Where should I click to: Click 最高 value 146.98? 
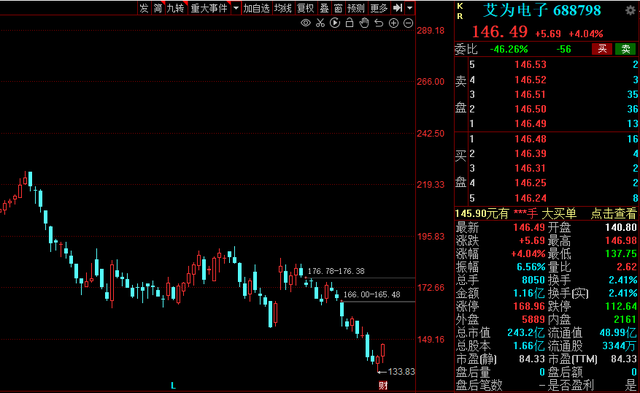[620, 240]
